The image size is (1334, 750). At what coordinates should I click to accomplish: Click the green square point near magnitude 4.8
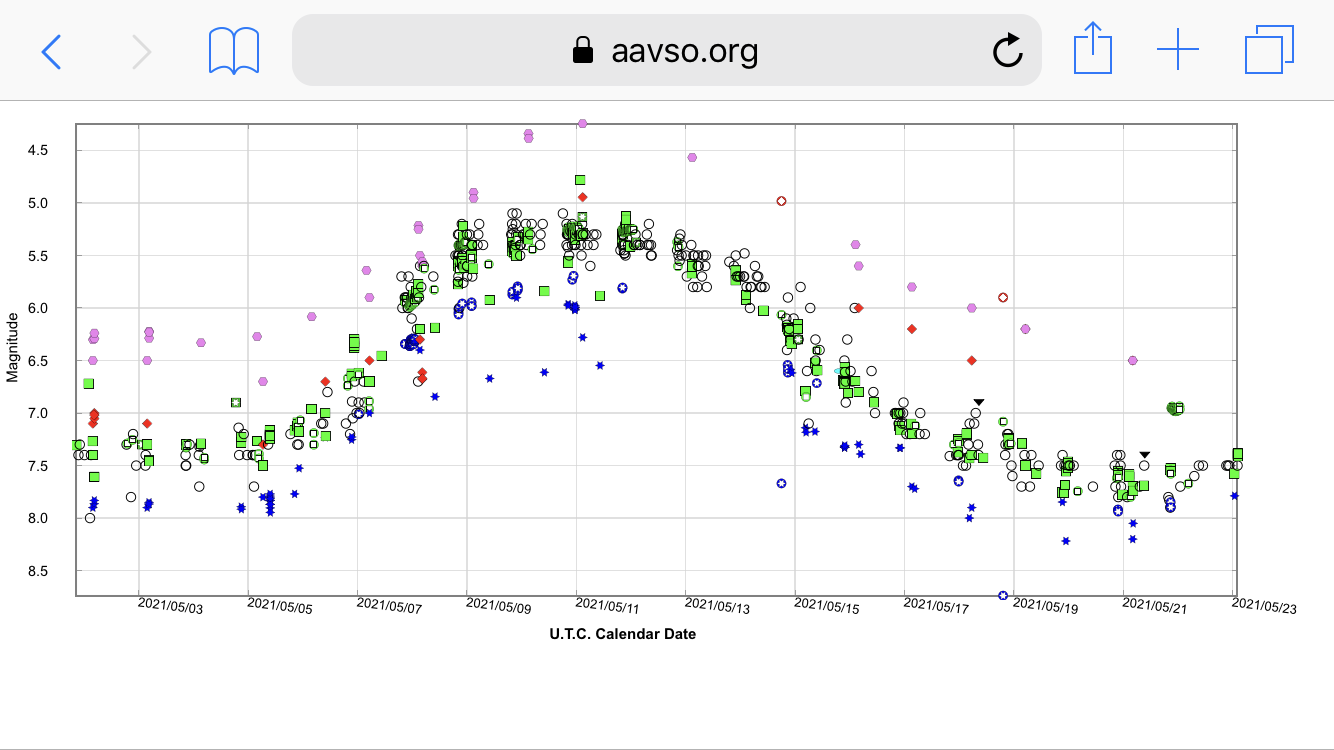tap(580, 180)
